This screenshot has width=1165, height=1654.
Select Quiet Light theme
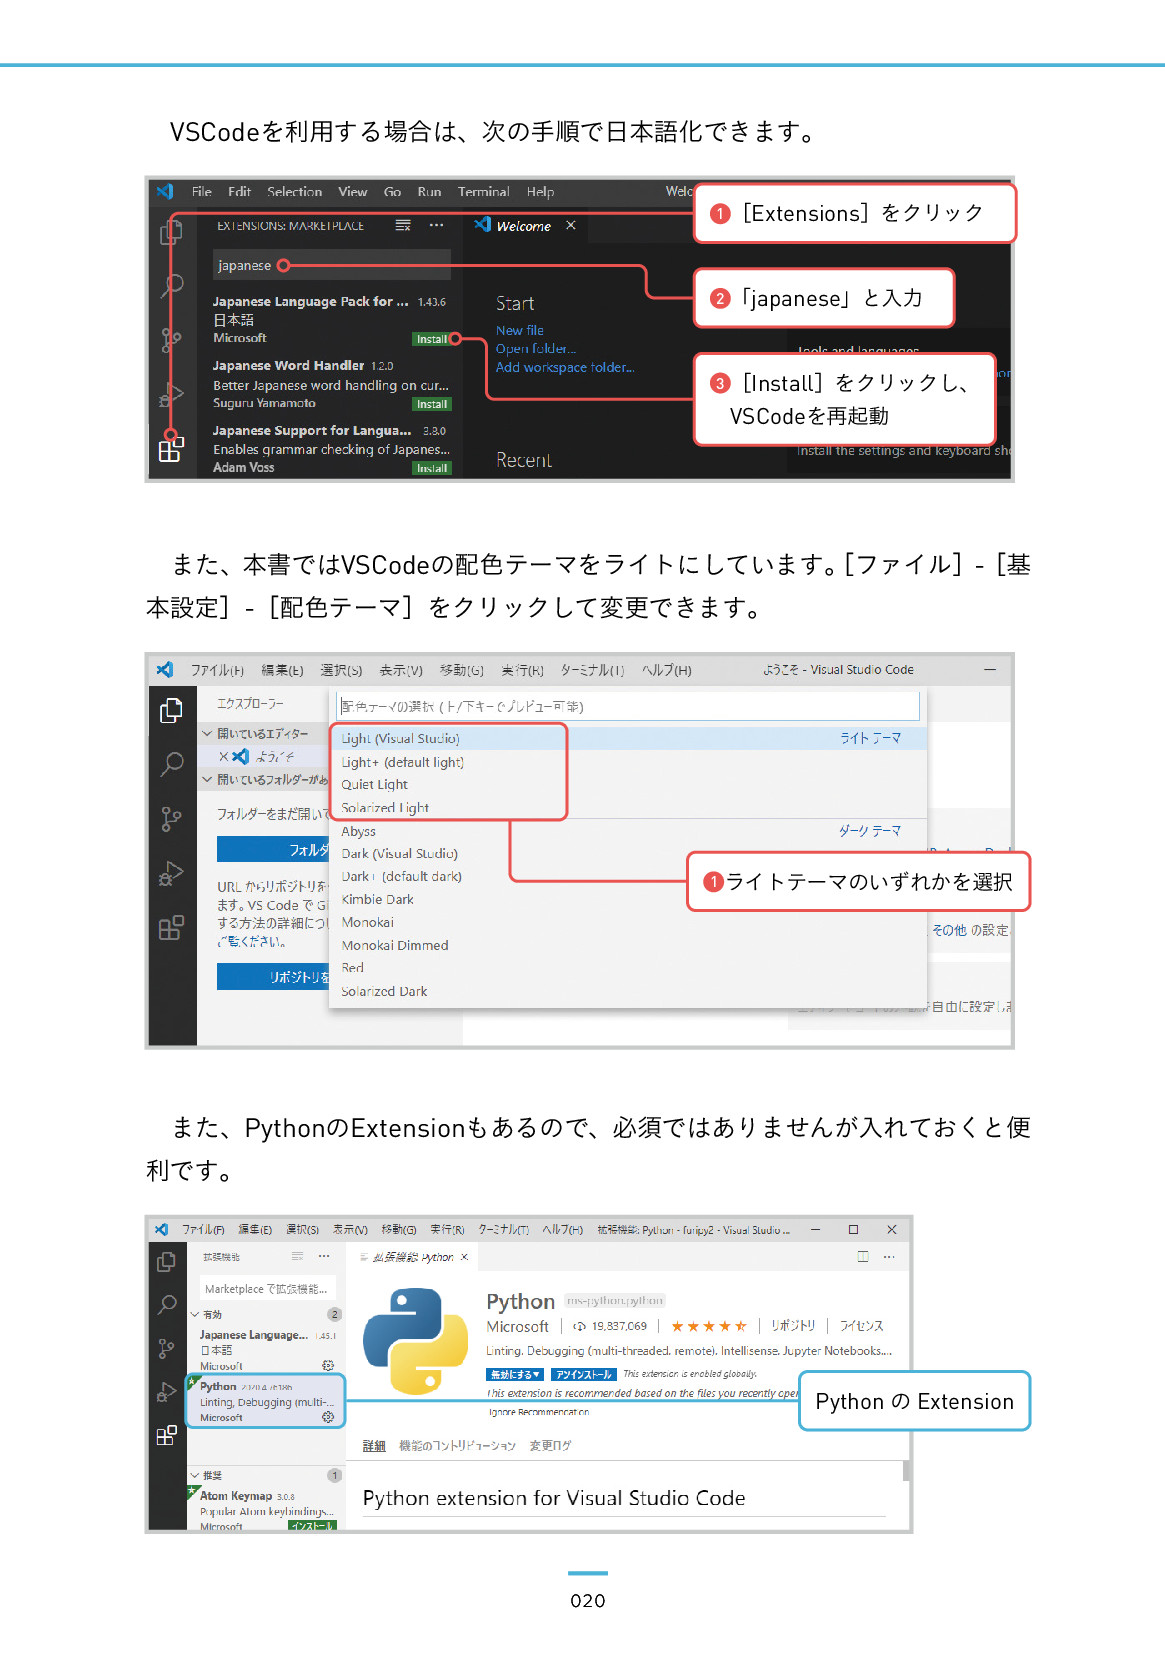pos(374,785)
